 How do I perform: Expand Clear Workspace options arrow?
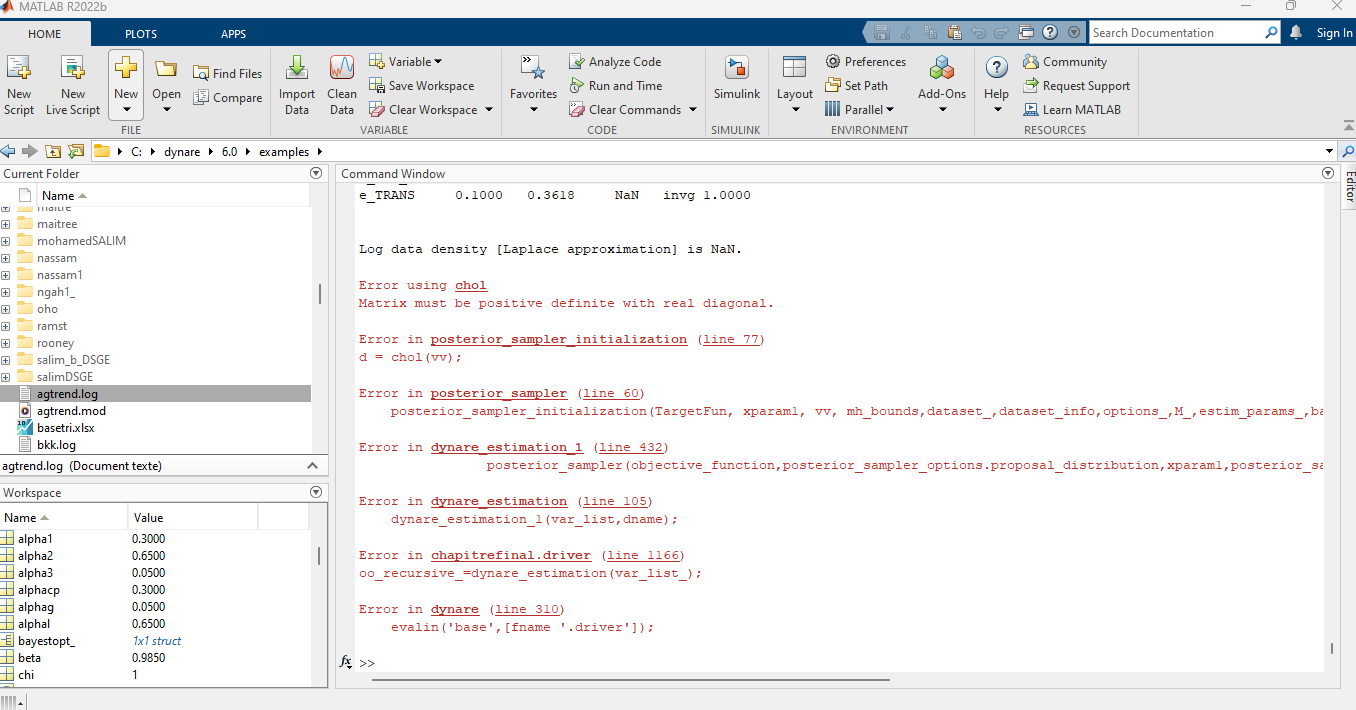(489, 109)
